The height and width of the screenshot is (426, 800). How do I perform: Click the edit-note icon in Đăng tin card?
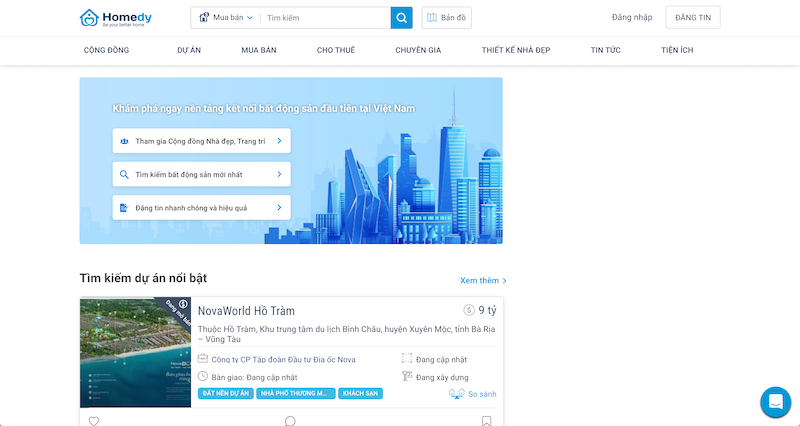(124, 208)
